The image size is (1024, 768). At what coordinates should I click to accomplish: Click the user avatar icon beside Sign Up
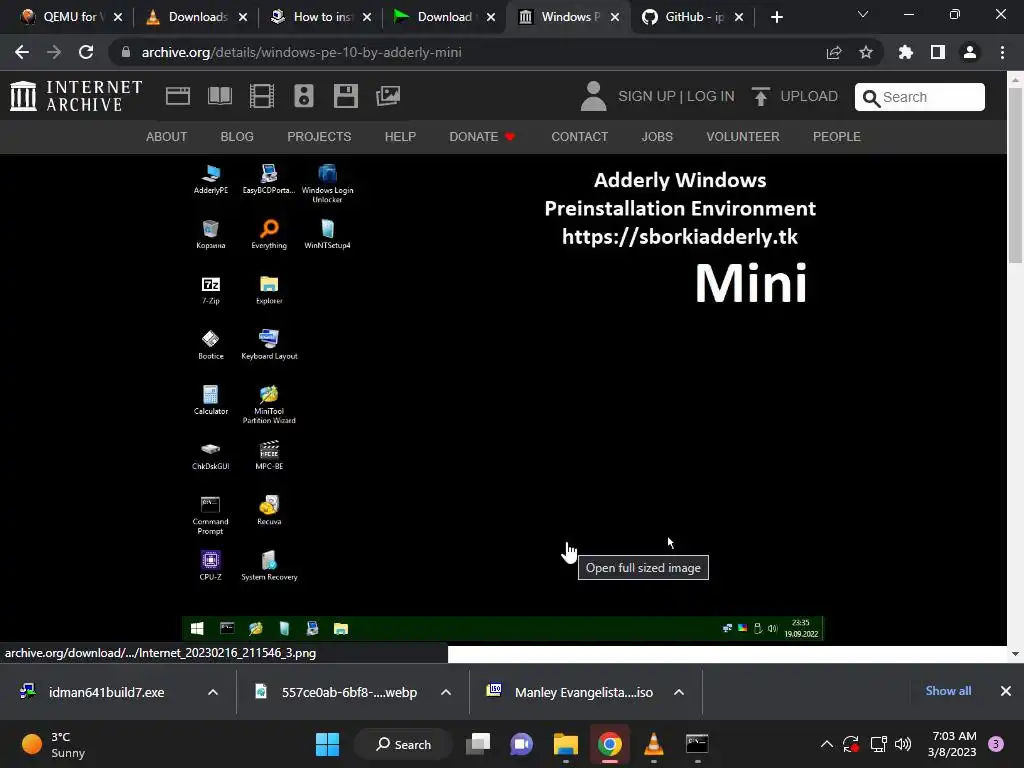594,96
